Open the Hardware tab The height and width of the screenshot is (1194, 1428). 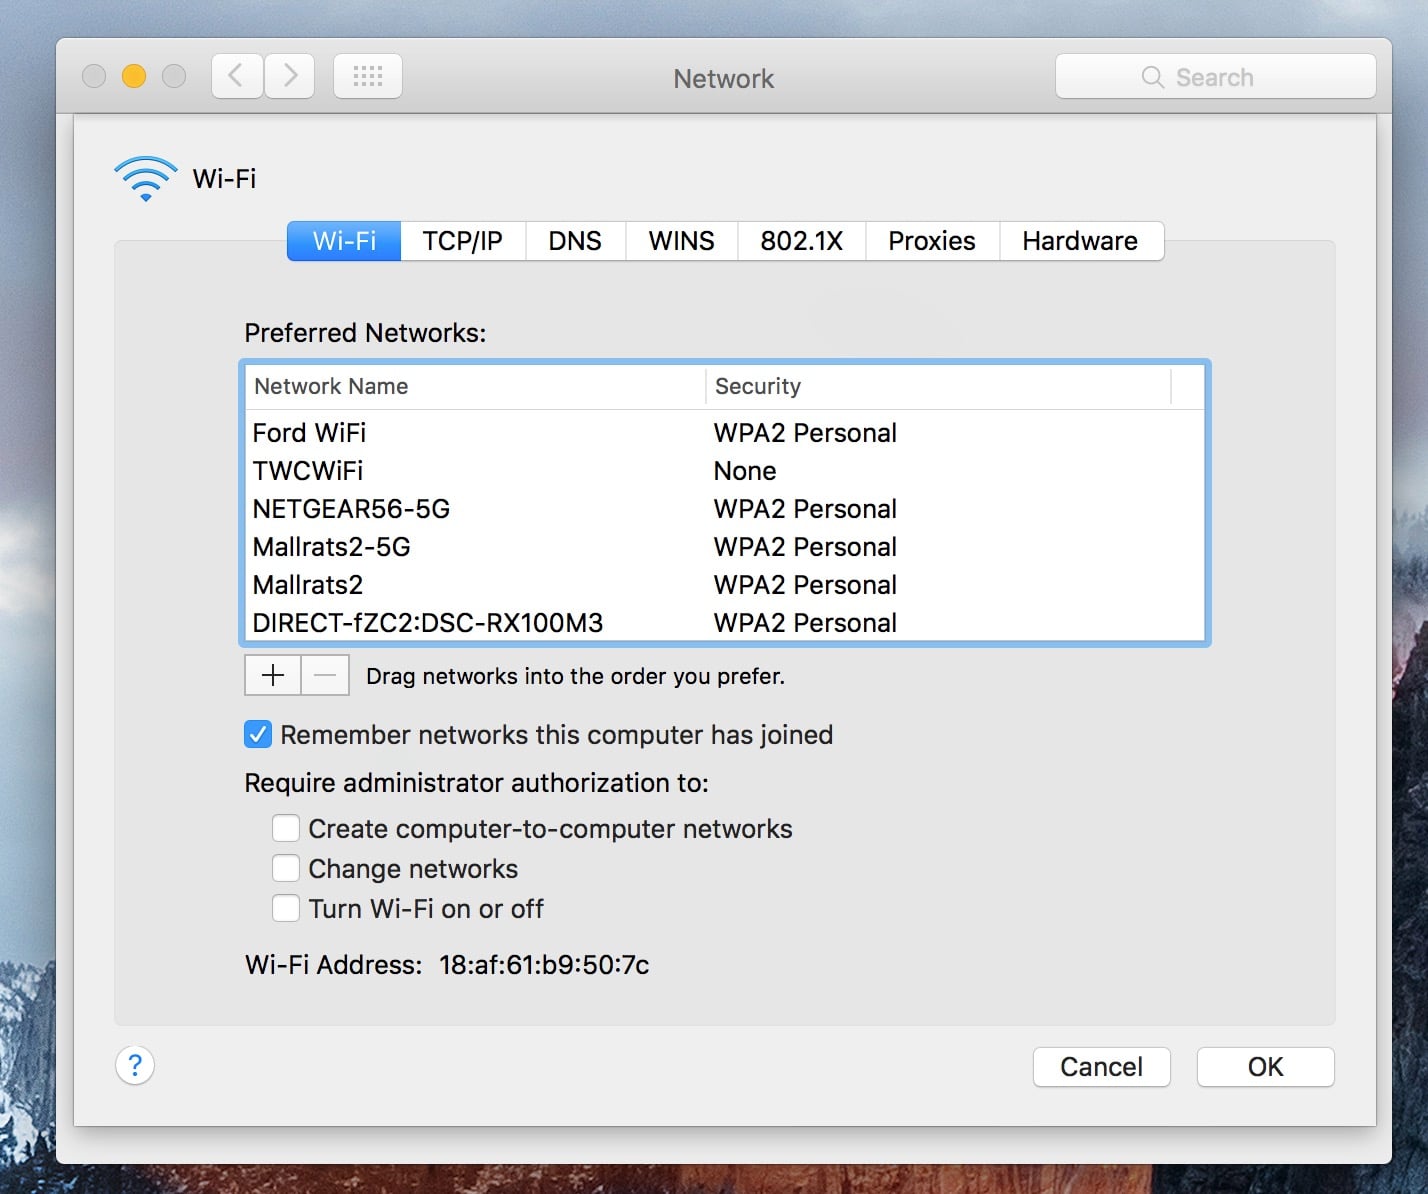pyautogui.click(x=1080, y=241)
